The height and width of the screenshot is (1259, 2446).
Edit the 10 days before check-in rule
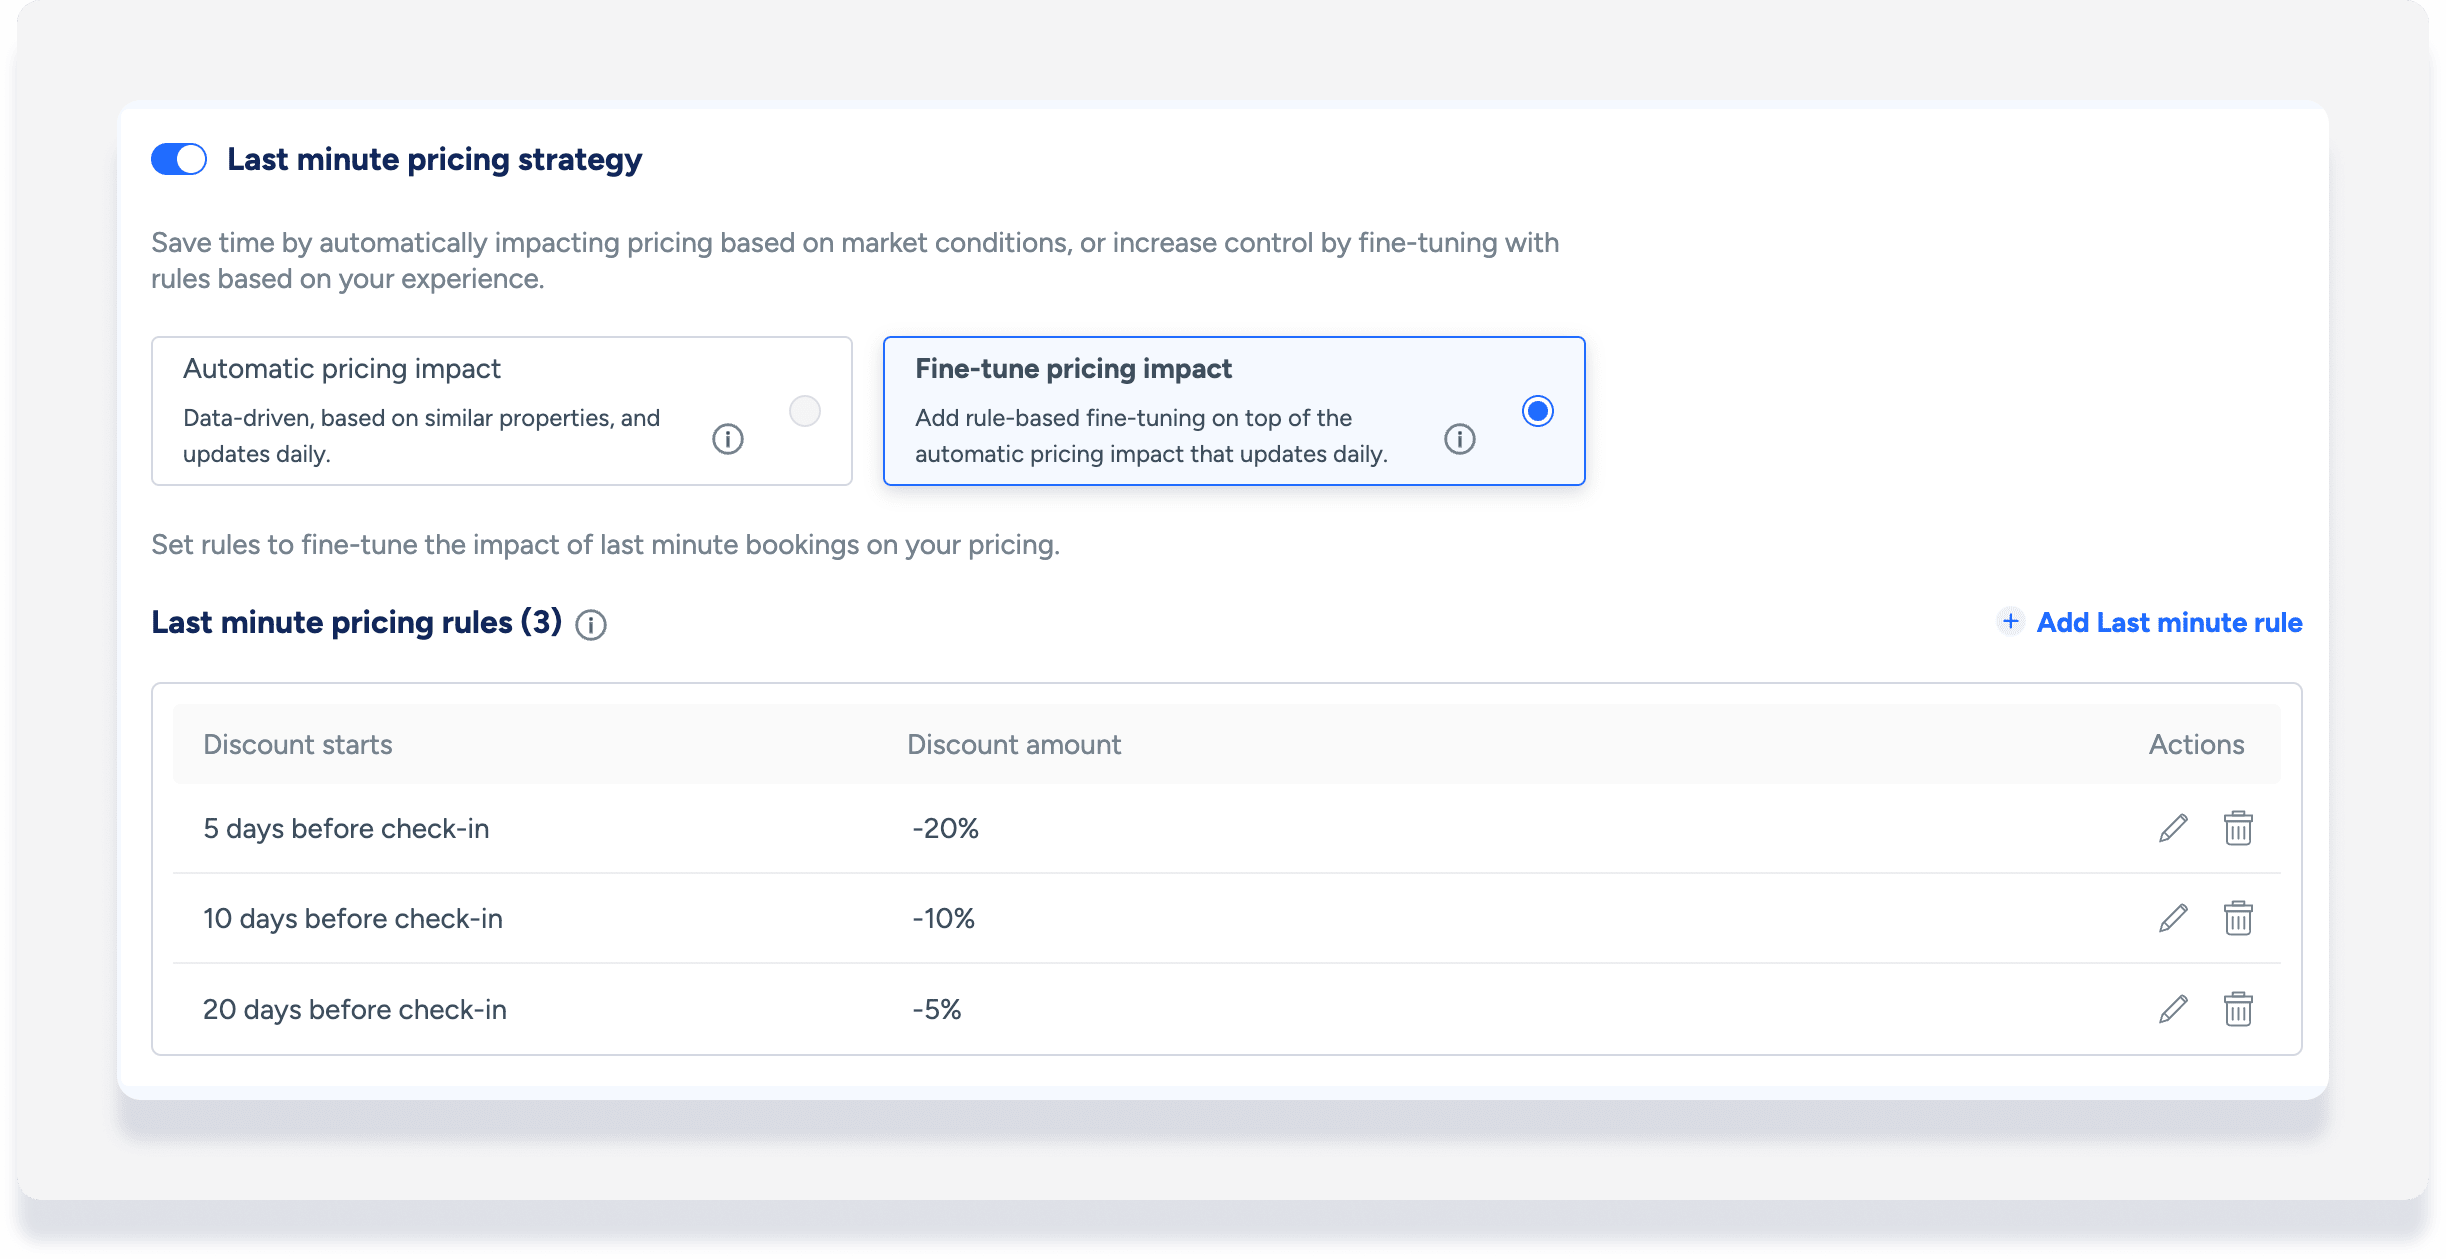click(x=2173, y=918)
